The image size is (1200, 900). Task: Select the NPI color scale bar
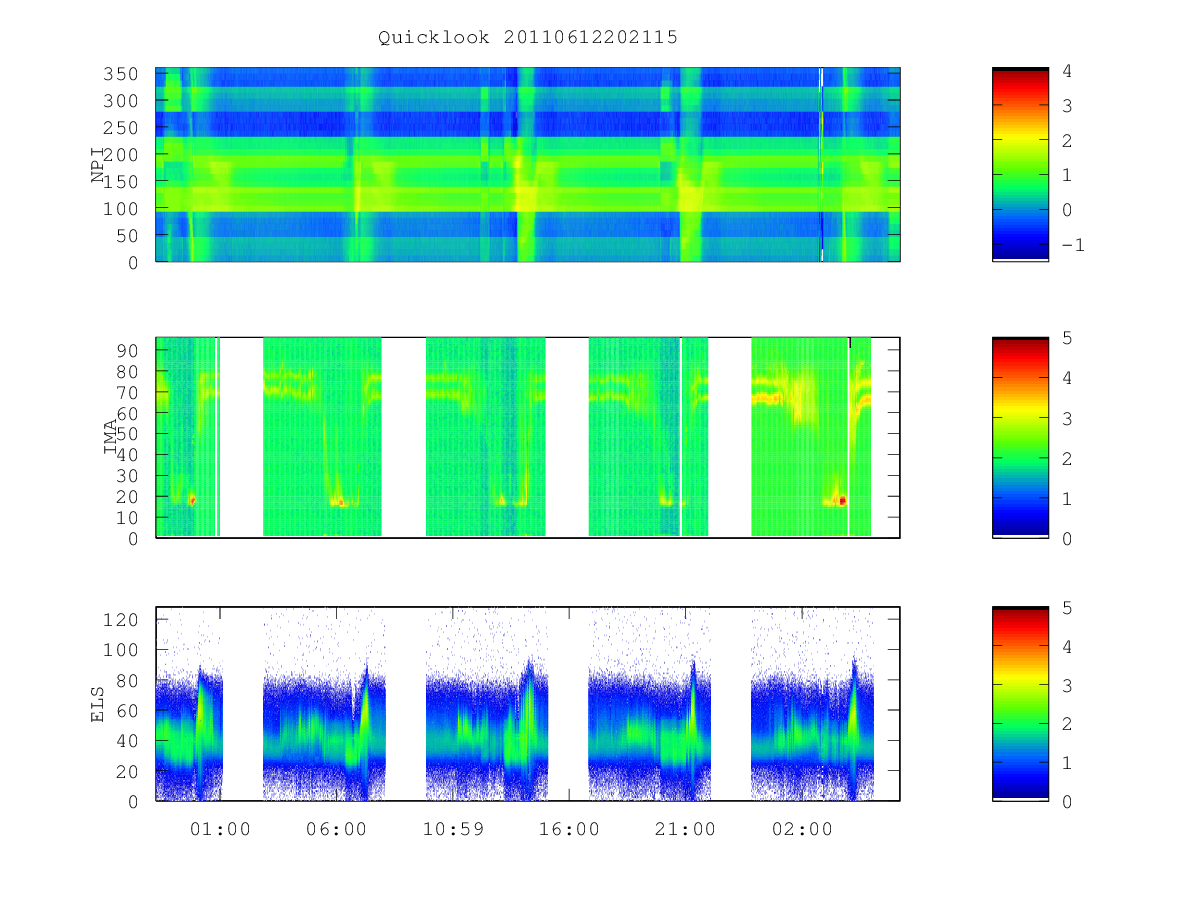(1020, 165)
